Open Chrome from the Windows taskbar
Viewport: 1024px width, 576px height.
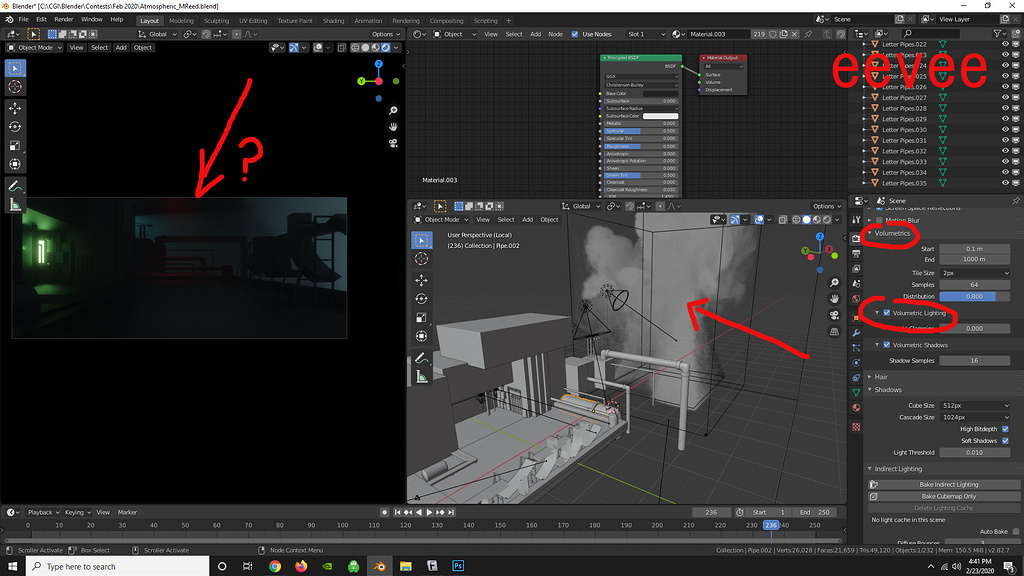(275, 566)
